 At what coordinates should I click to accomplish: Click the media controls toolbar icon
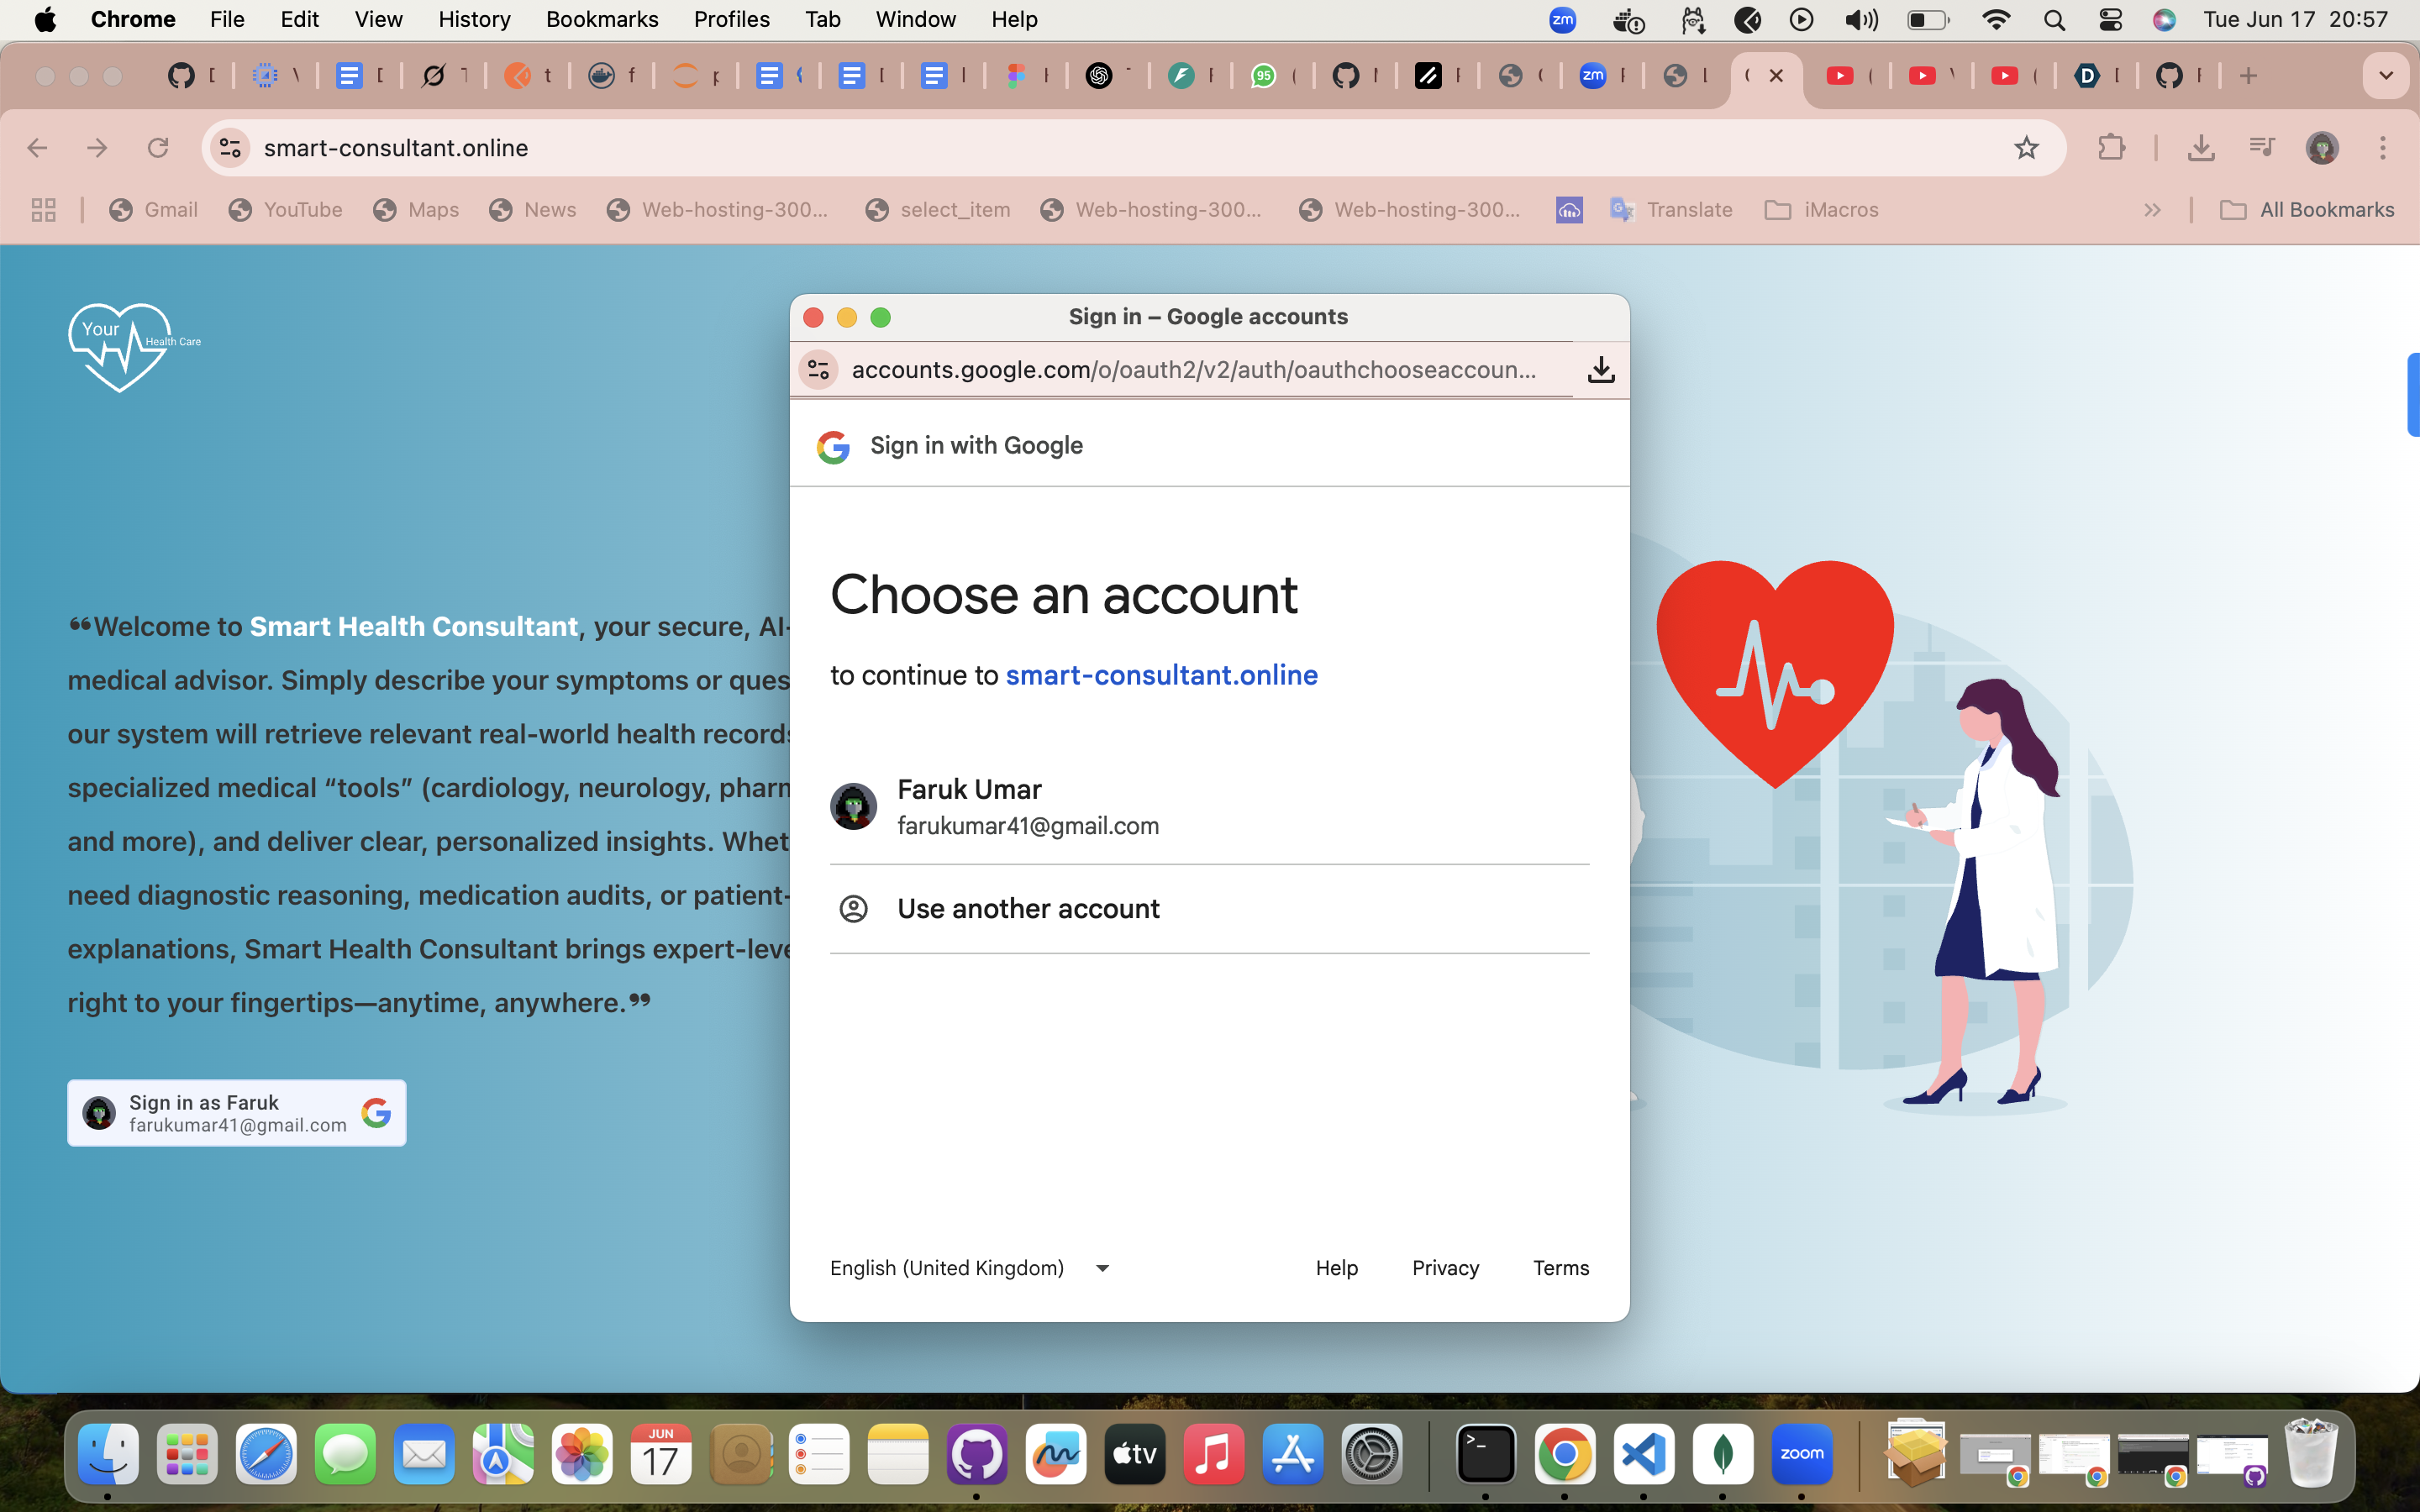2261,148
